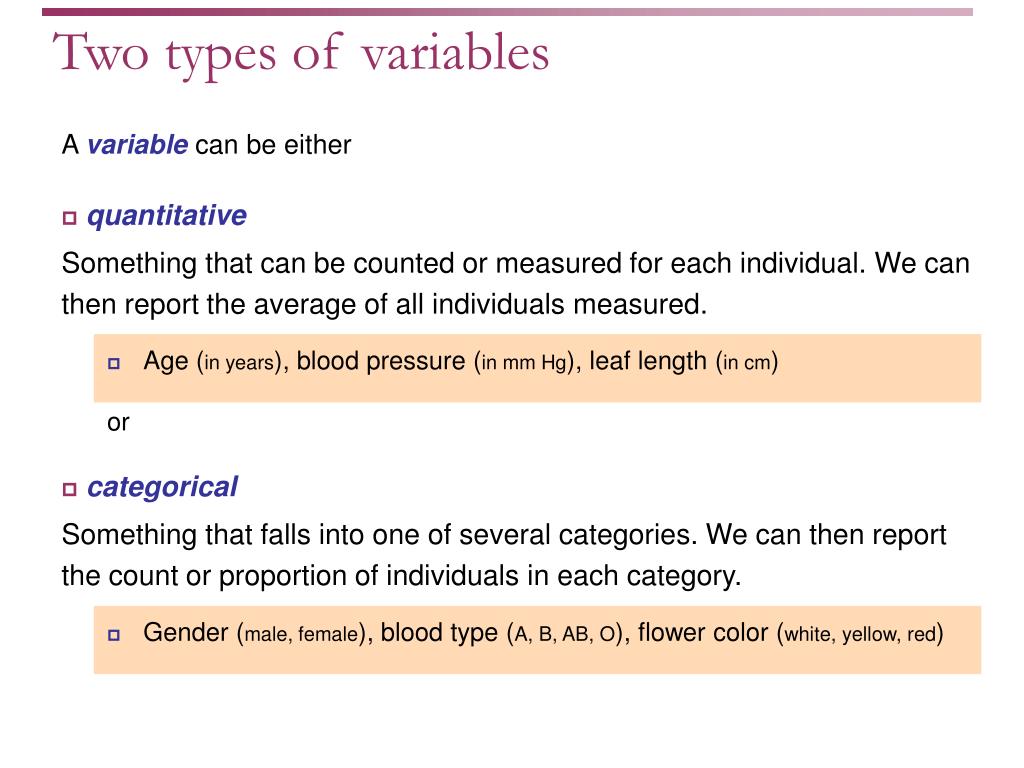Click the quantitative heading

click(167, 216)
